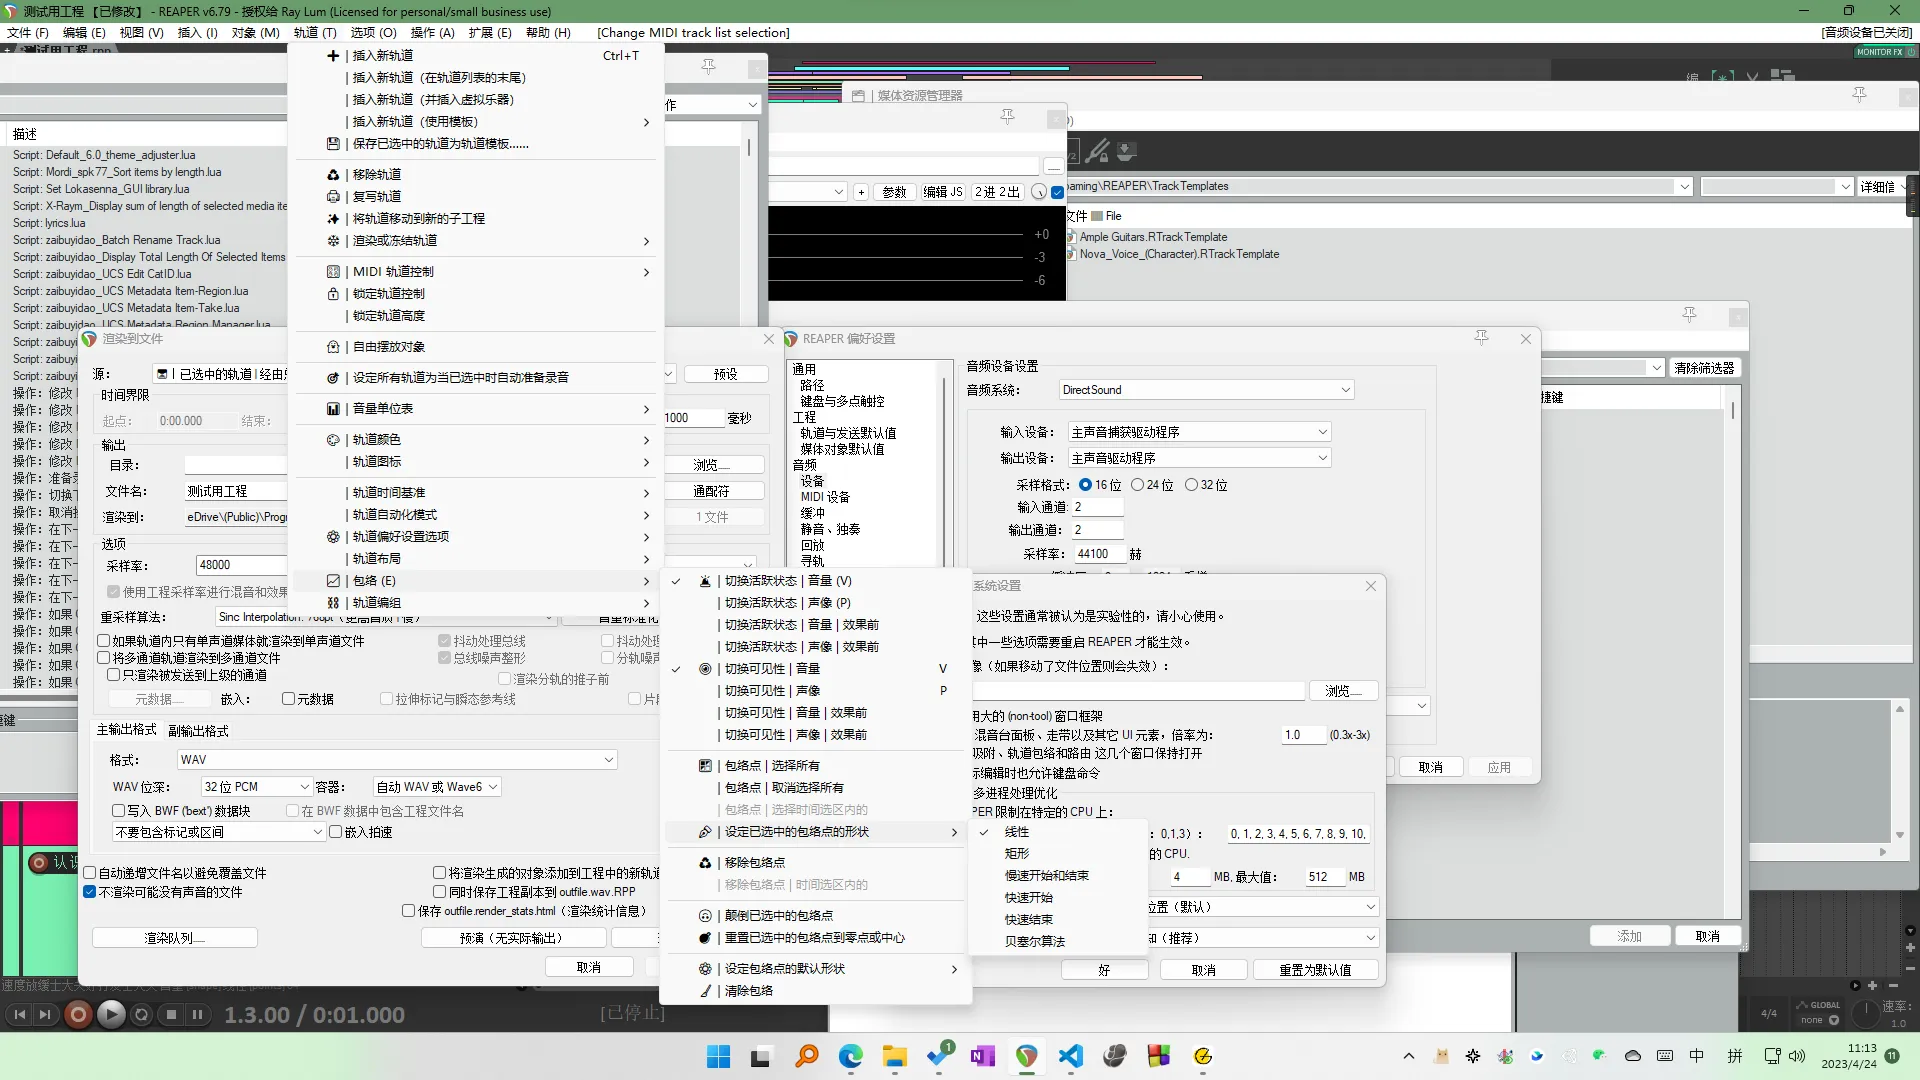The width and height of the screenshot is (1920, 1080).
Task: Select the 32 位 sample format radio button
Action: click(1191, 485)
